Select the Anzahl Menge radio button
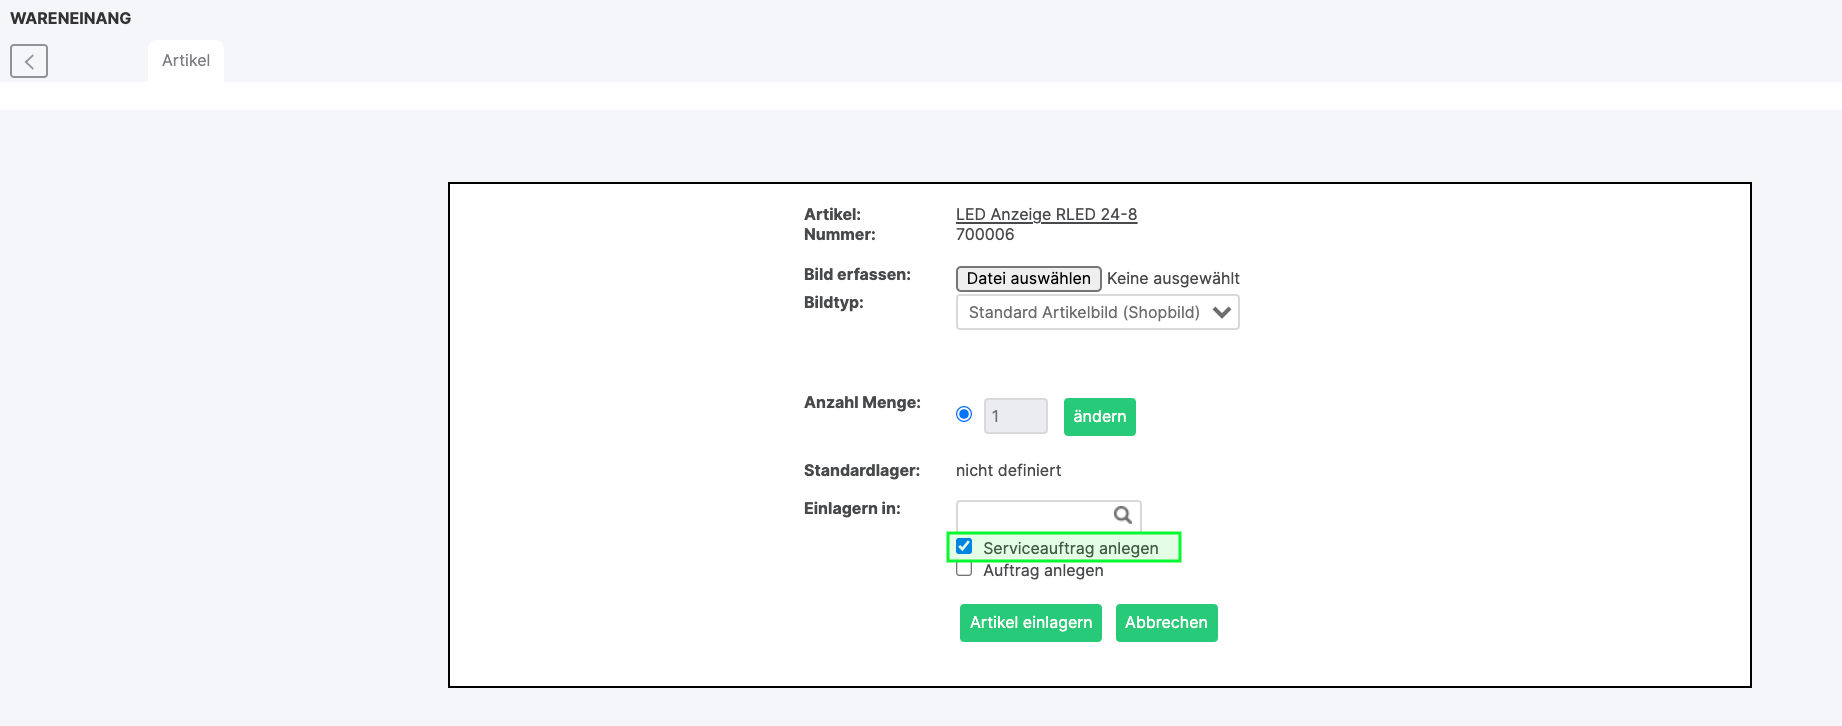 [x=964, y=414]
